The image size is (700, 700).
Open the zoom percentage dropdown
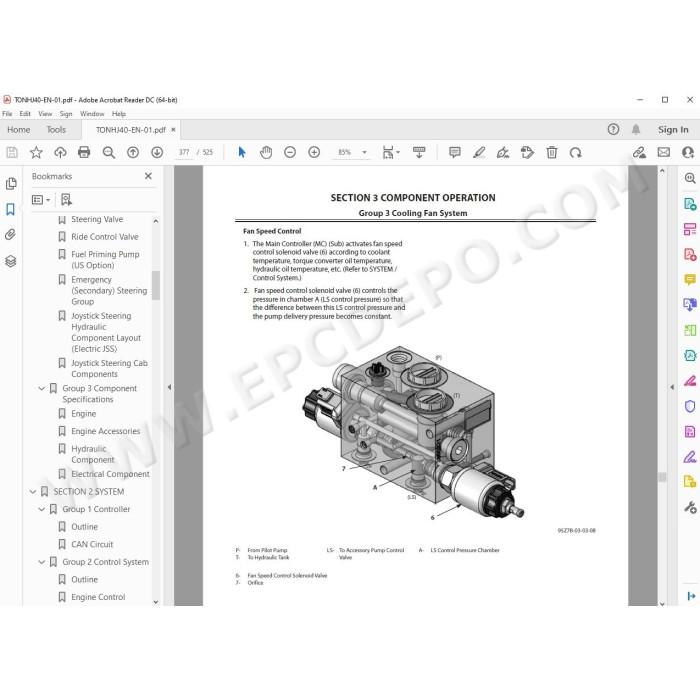pos(364,153)
